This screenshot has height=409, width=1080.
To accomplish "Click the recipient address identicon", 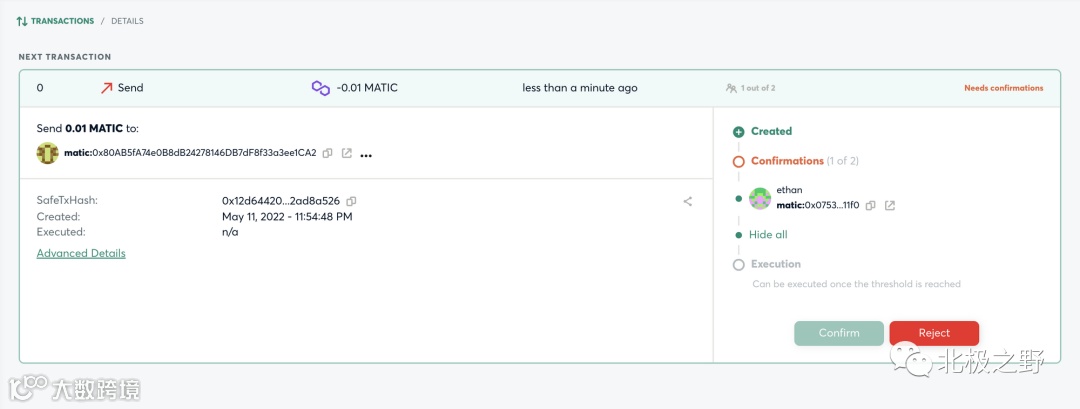I will coord(48,153).
